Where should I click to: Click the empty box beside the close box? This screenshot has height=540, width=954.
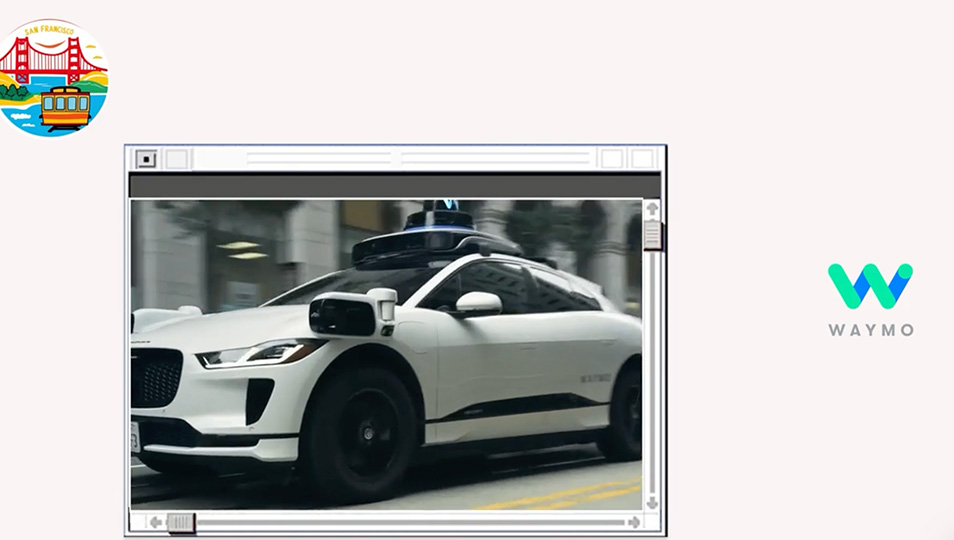176,159
